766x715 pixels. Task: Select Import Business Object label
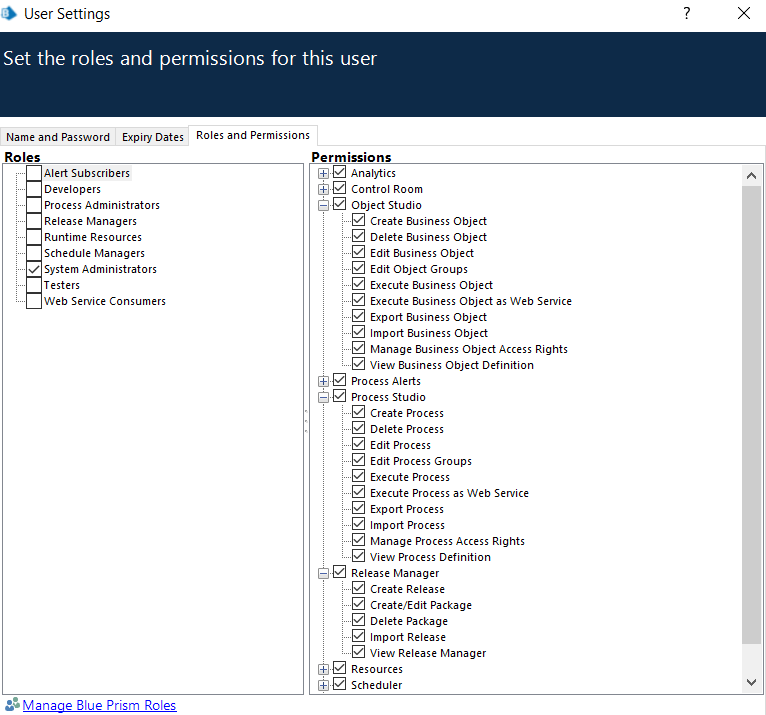[x=428, y=333]
